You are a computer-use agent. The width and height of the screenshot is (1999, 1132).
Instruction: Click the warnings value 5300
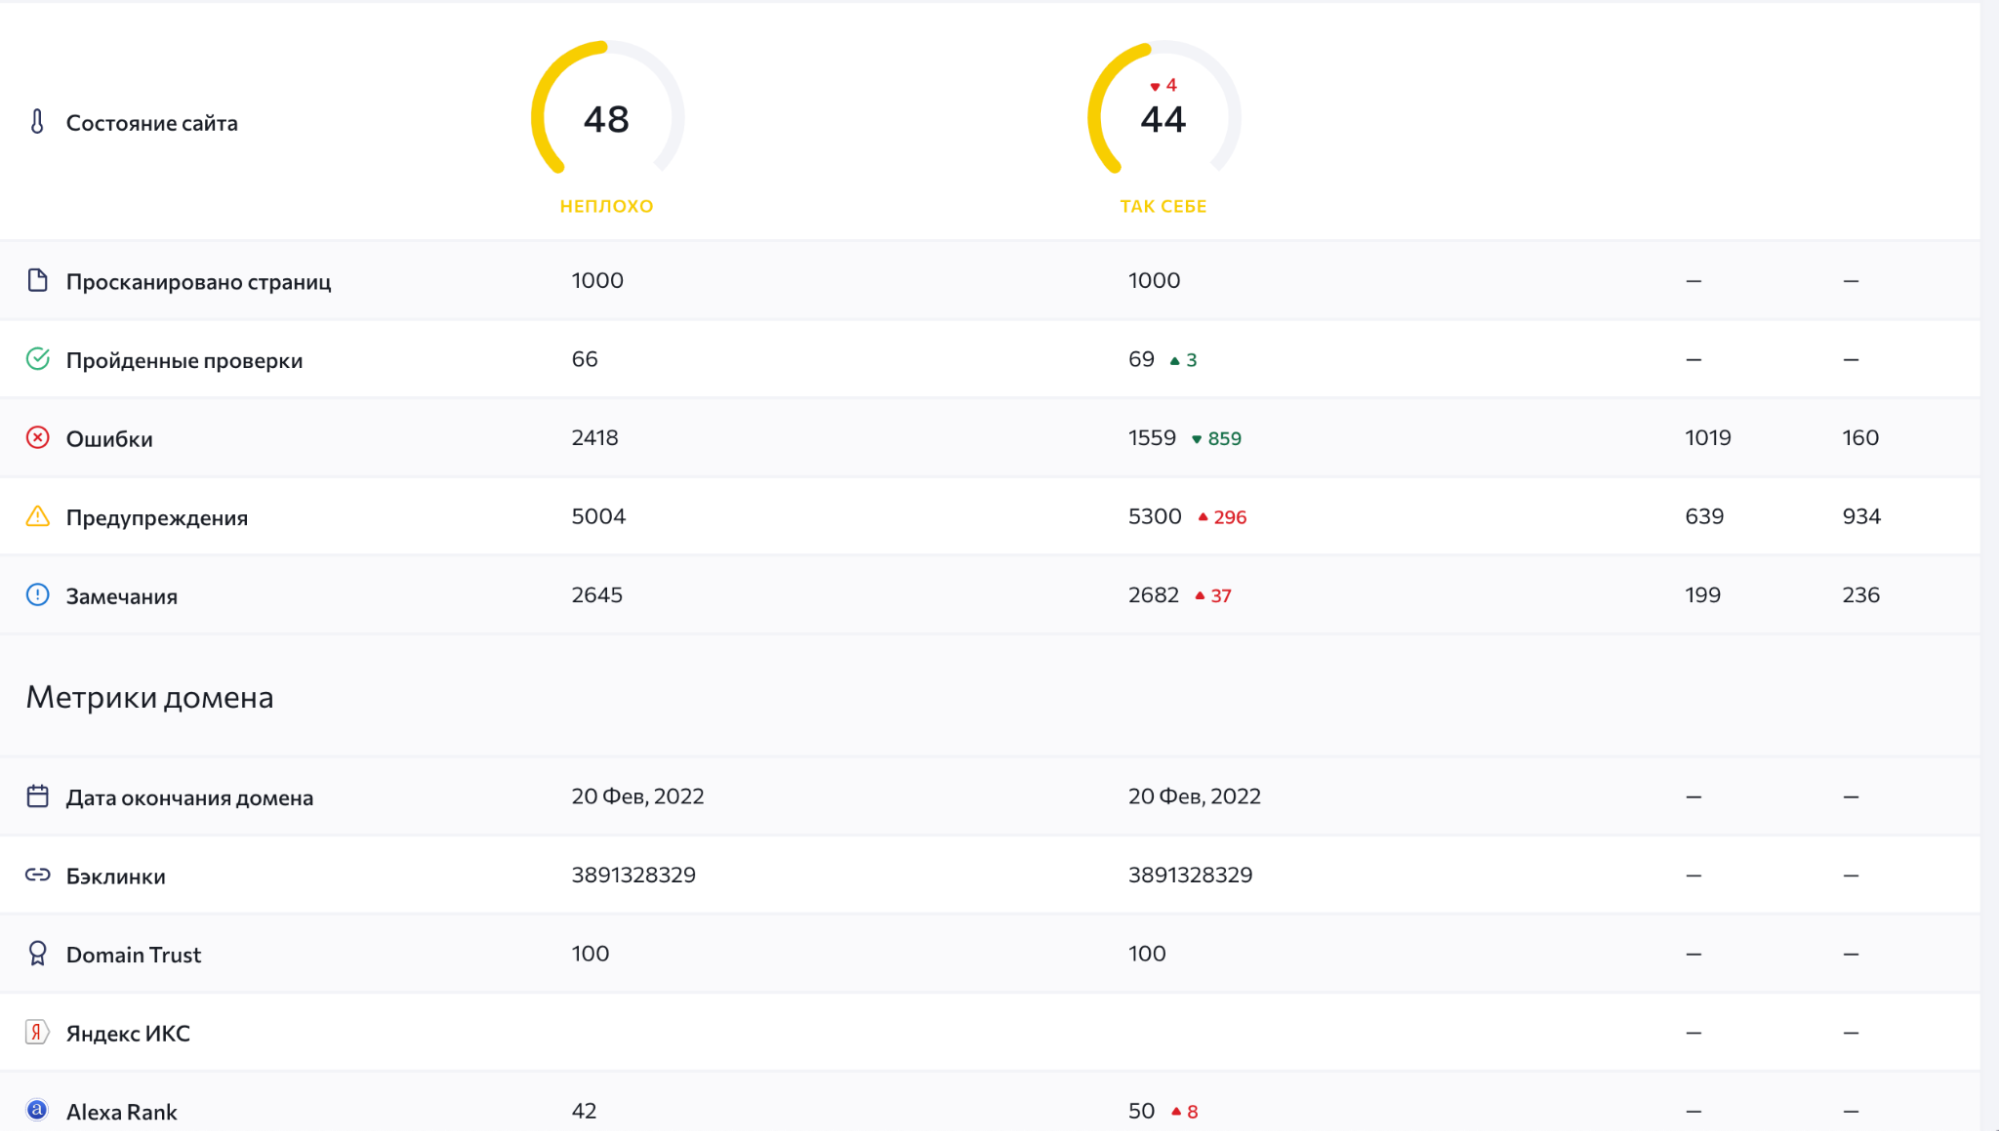[1155, 516]
